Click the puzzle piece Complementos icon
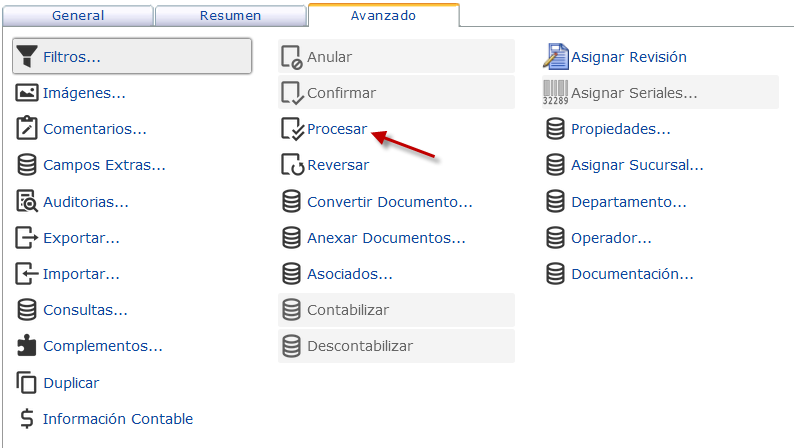Screen dimensions: 794x448 click(27, 346)
